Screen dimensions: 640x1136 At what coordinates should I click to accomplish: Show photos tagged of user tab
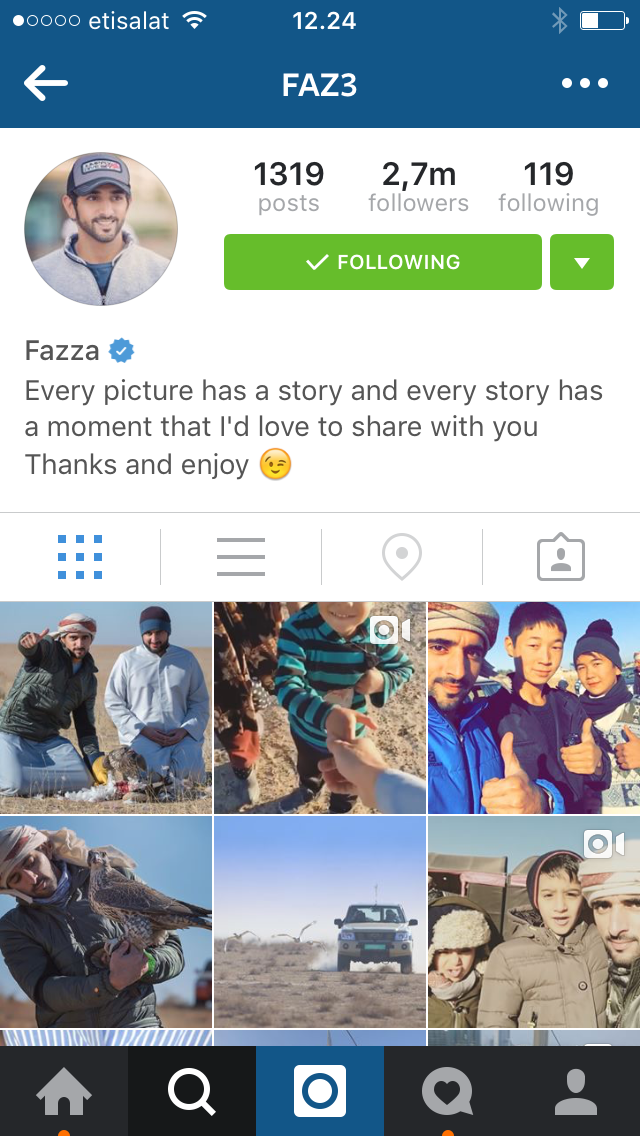pos(561,556)
